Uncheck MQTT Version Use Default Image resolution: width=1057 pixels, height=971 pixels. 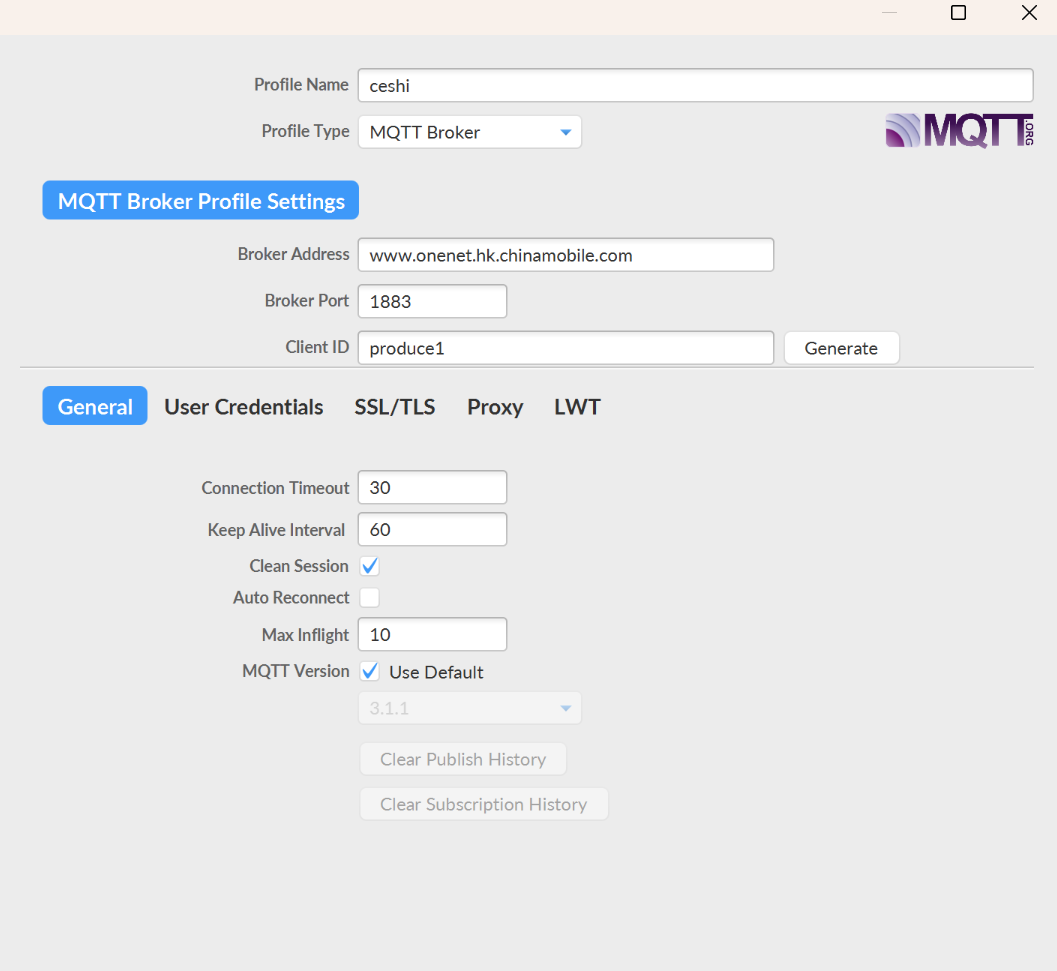point(369,672)
